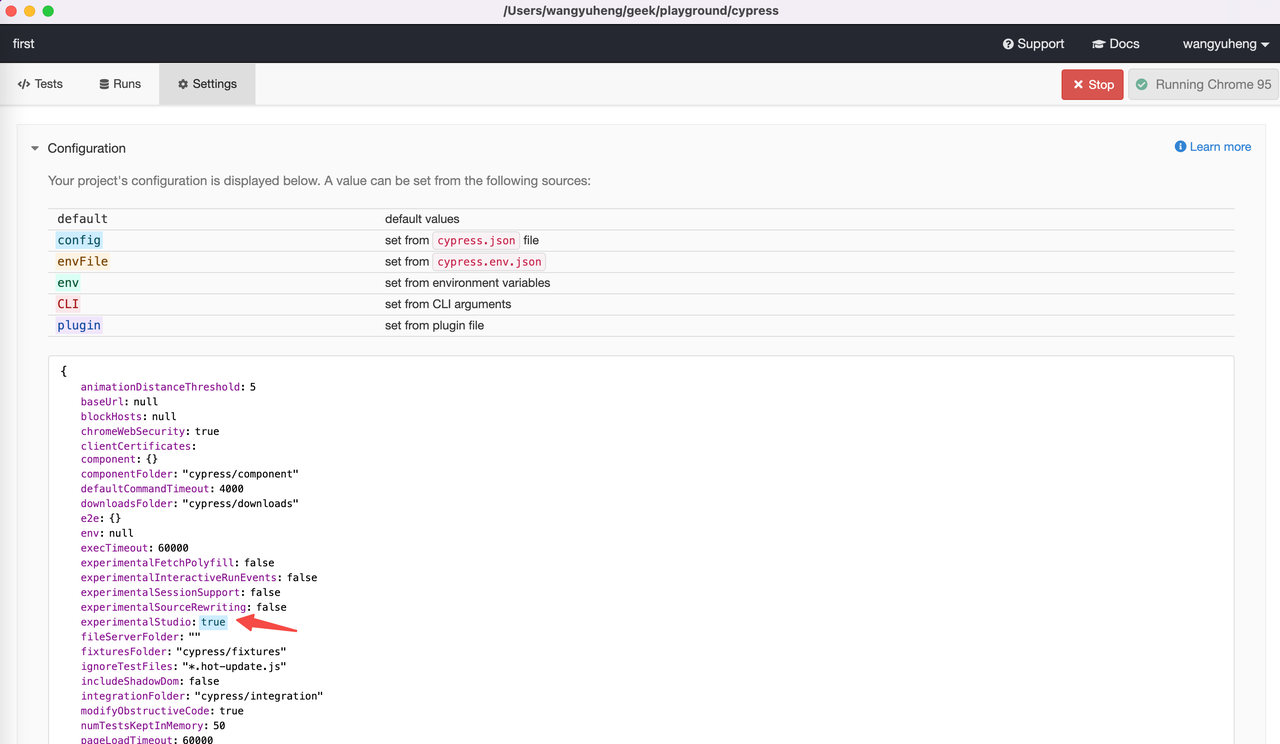The width and height of the screenshot is (1280, 744).
Task: Open the Support link
Action: [1033, 44]
